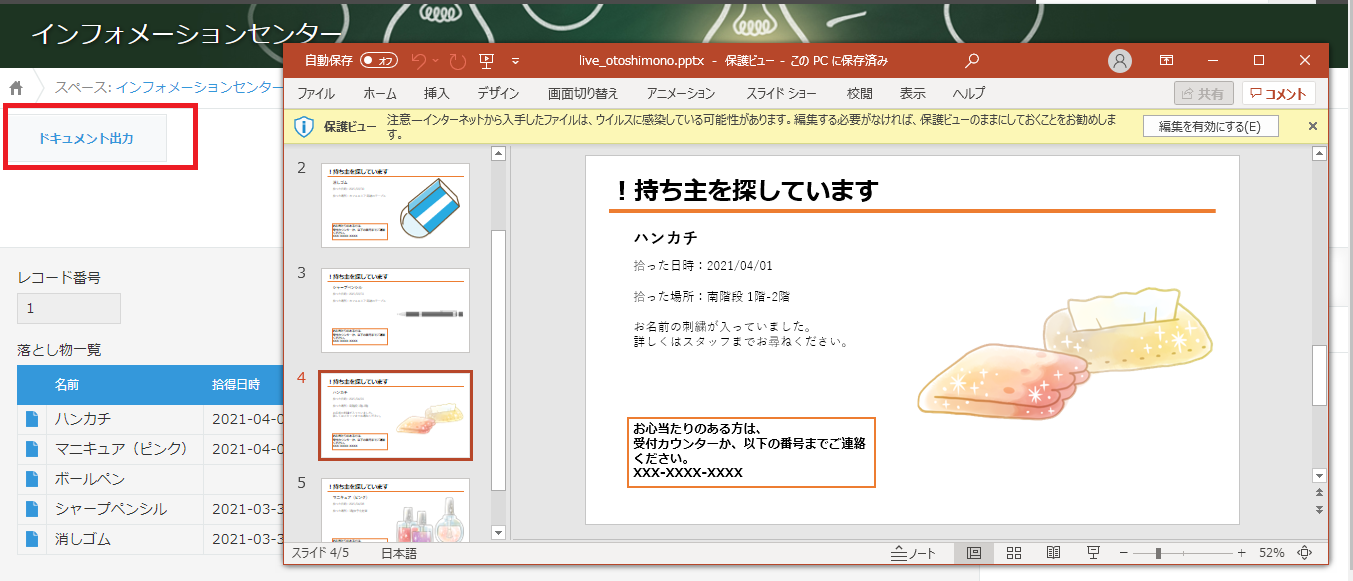Start Slide Show from the status bar

coord(1094,553)
